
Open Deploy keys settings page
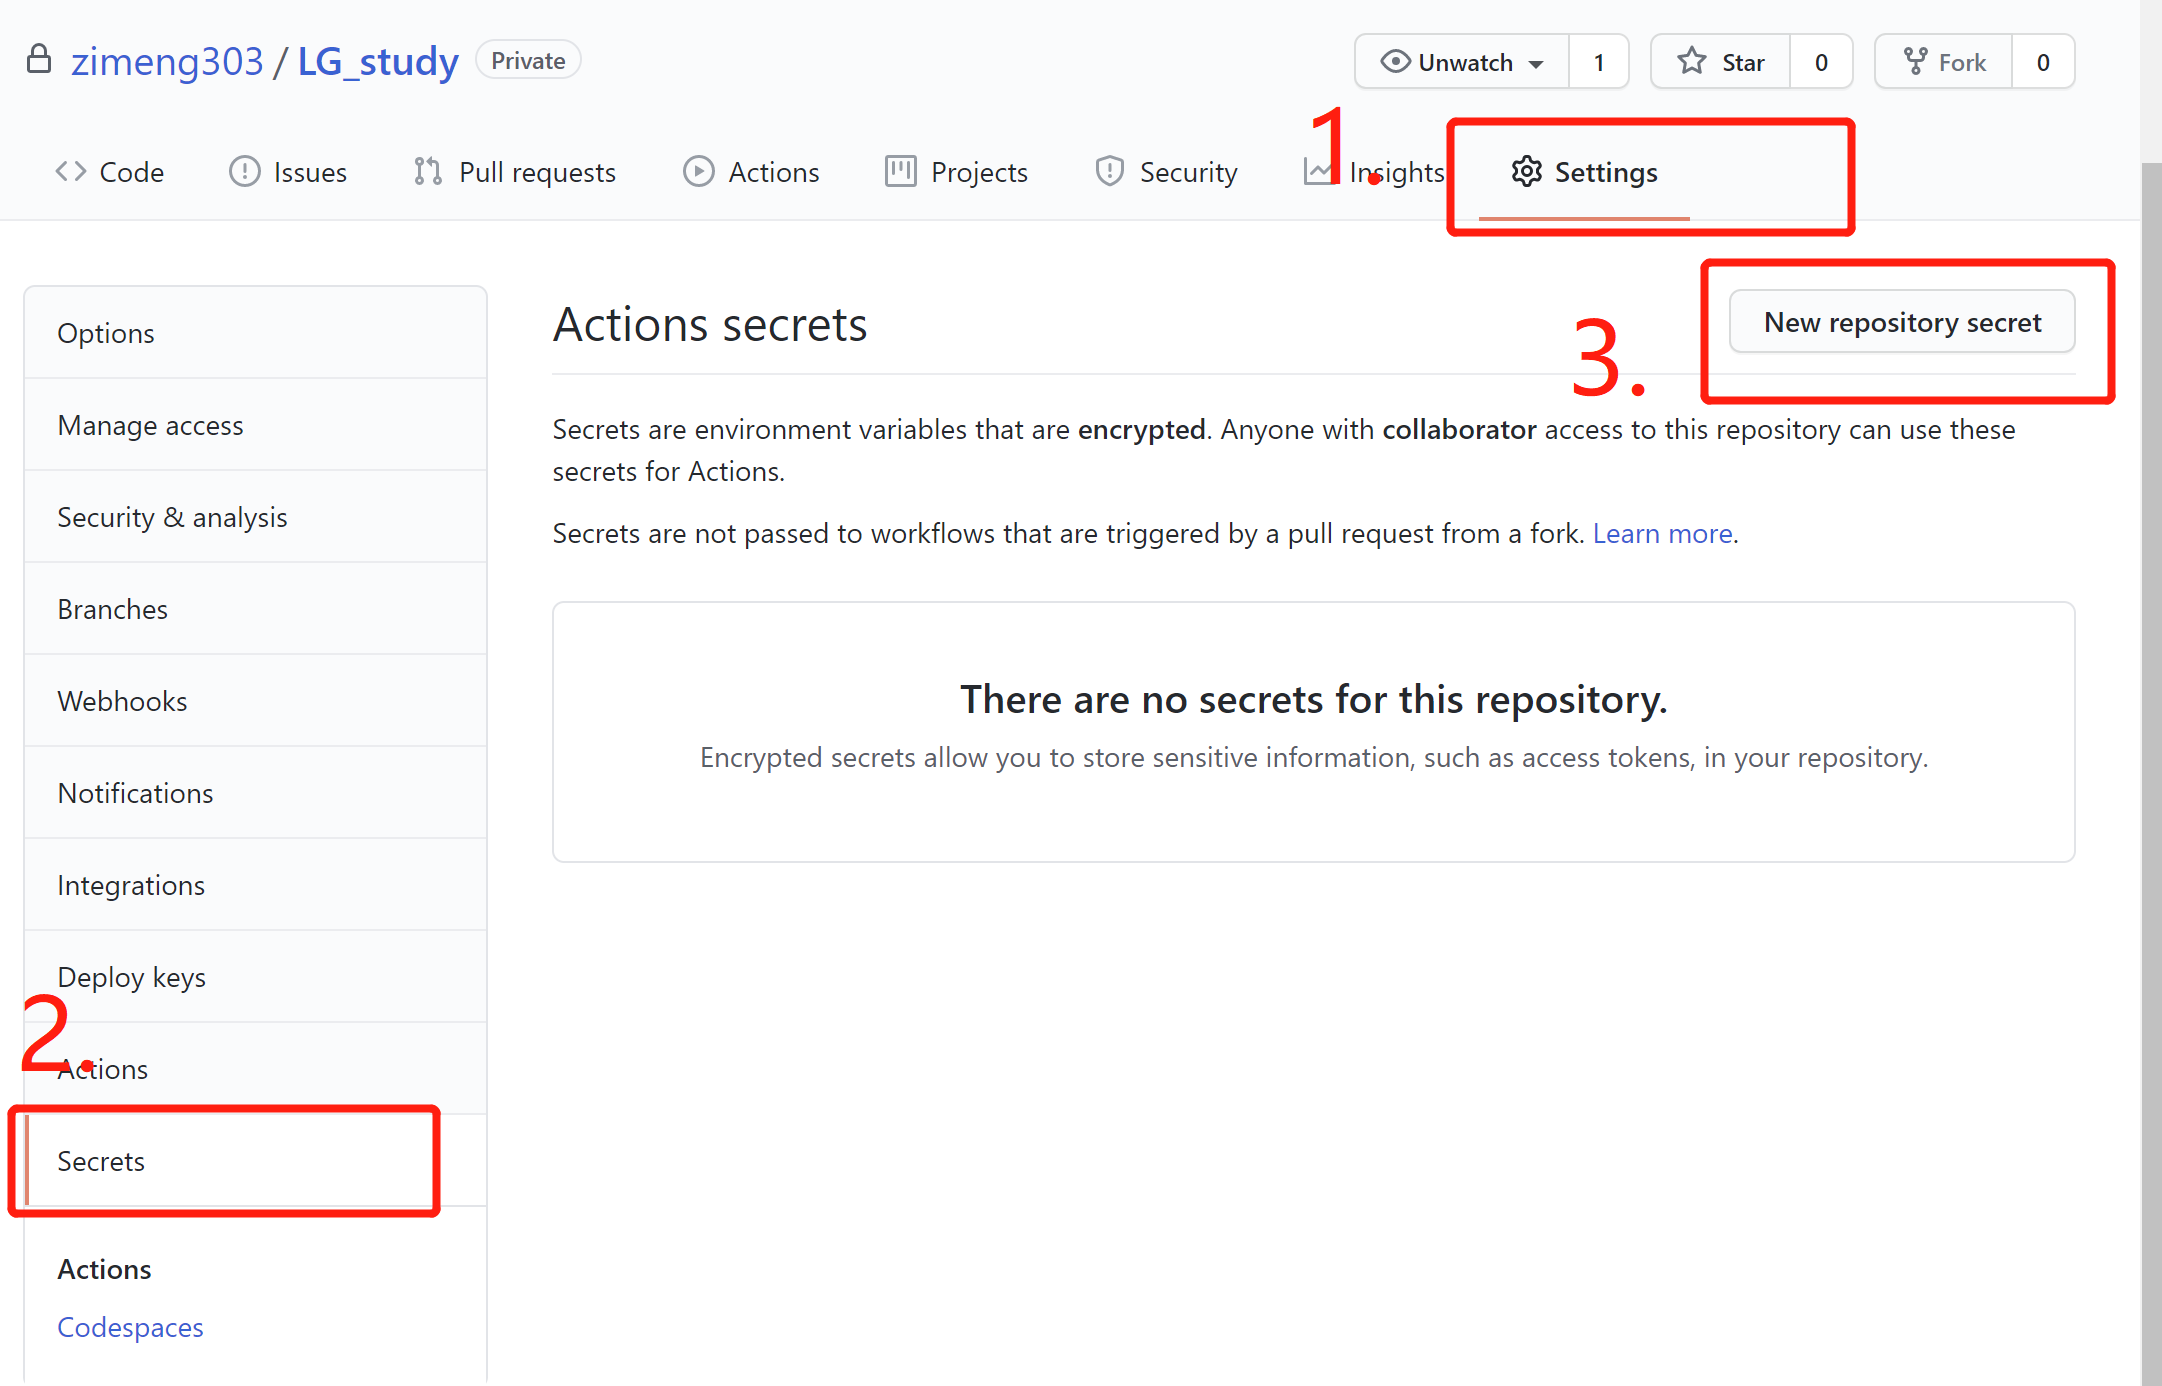[x=256, y=977]
